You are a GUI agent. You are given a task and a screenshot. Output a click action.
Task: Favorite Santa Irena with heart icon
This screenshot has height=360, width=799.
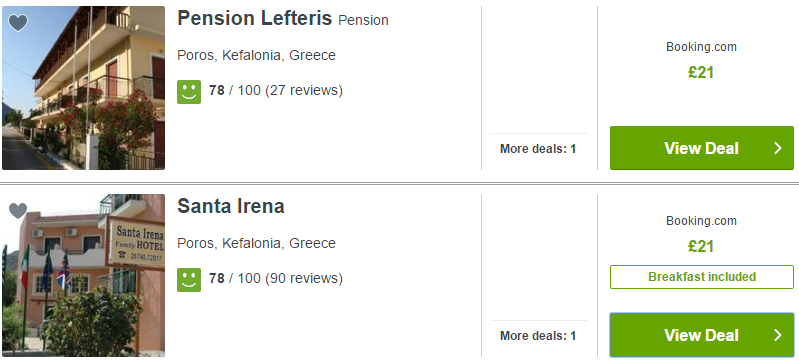(x=18, y=210)
